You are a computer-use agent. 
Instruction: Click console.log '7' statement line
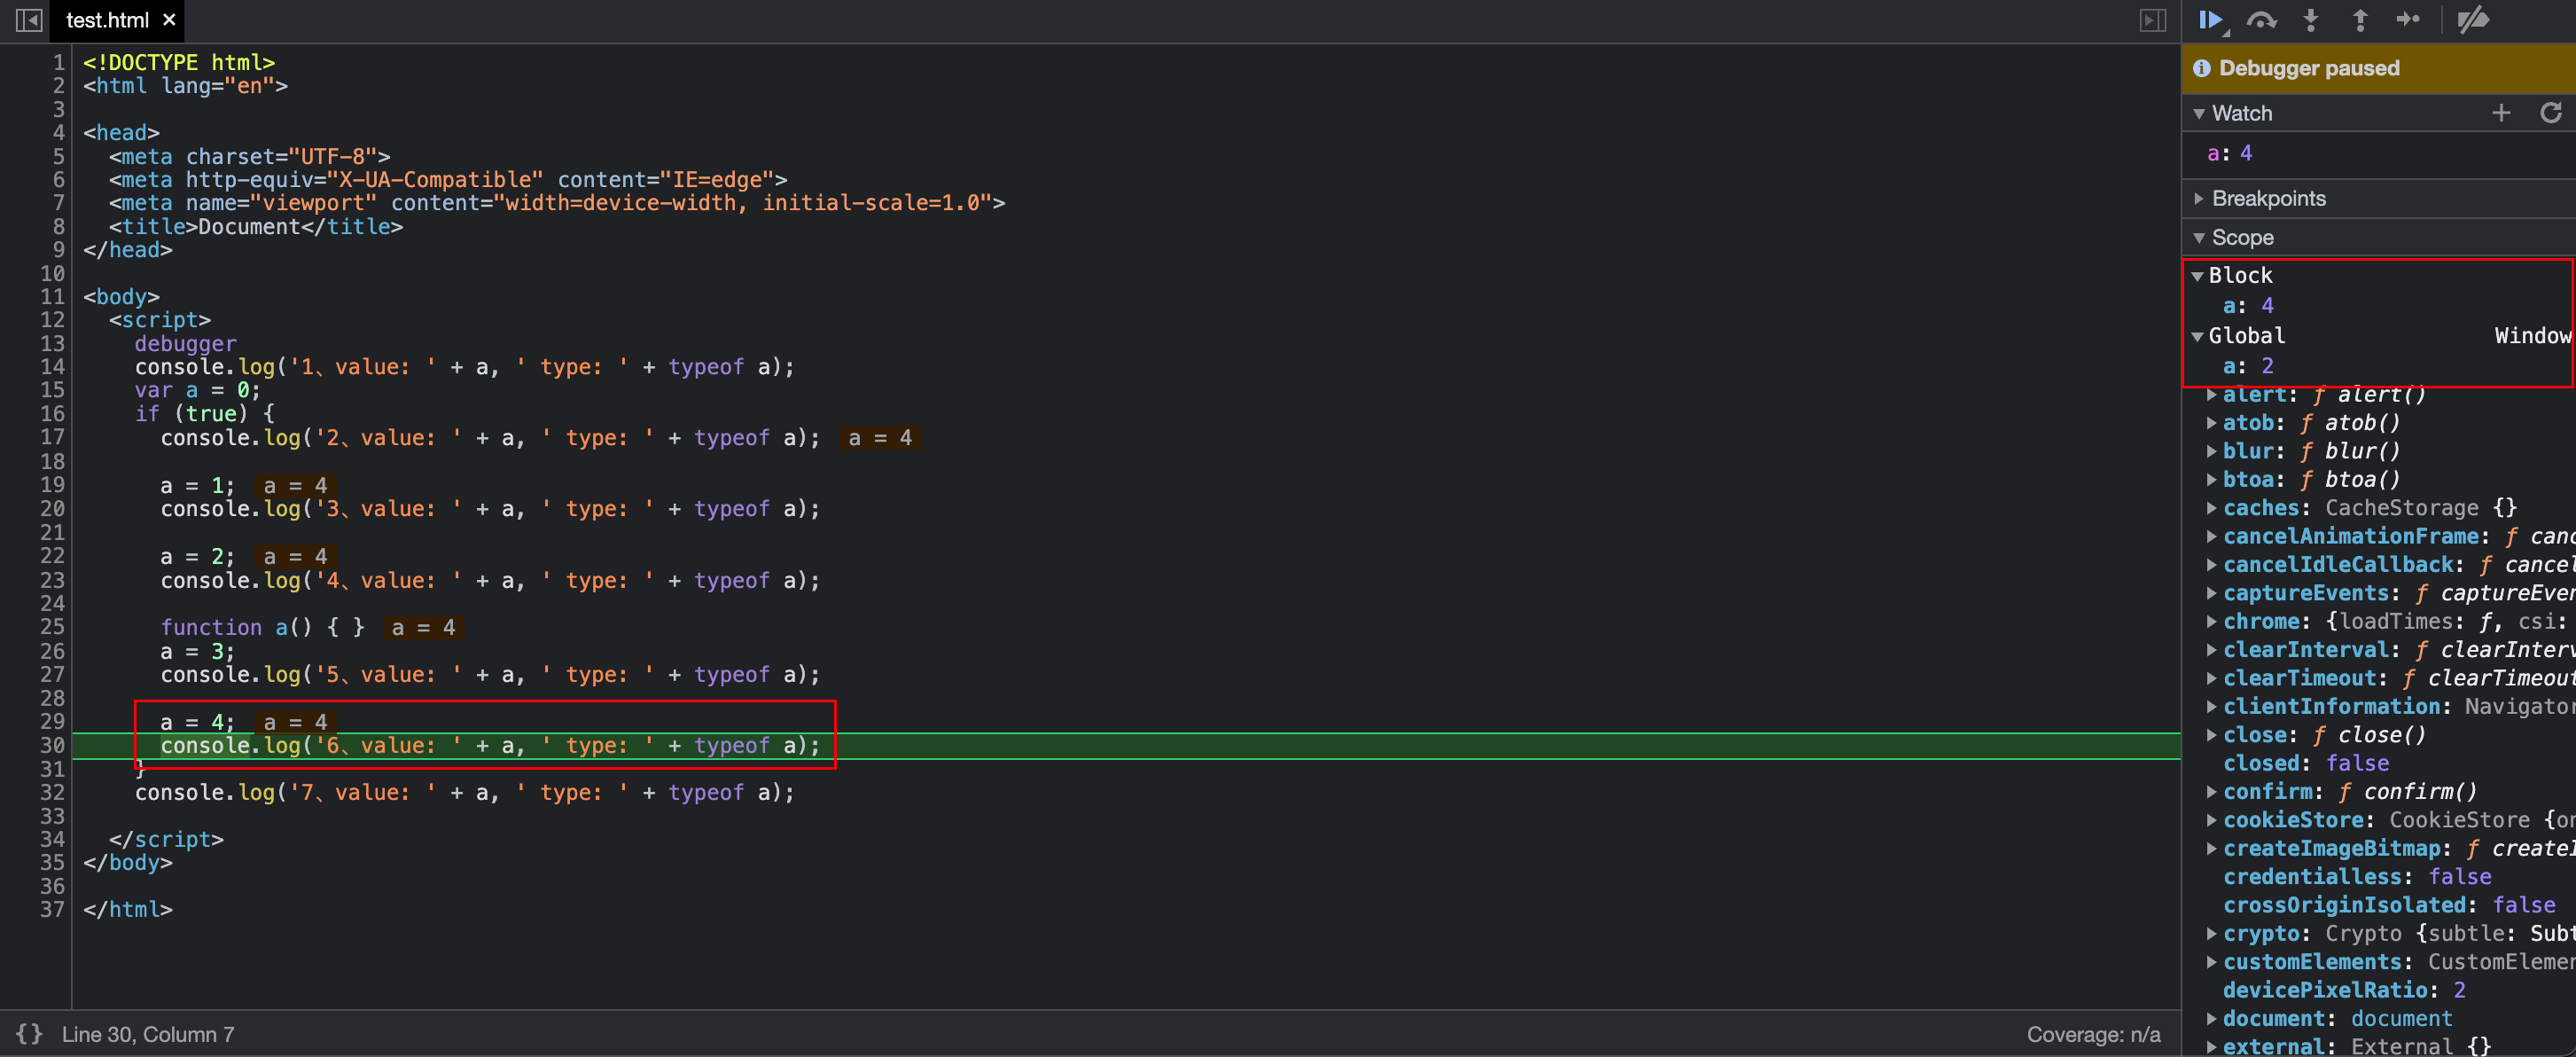pos(465,793)
